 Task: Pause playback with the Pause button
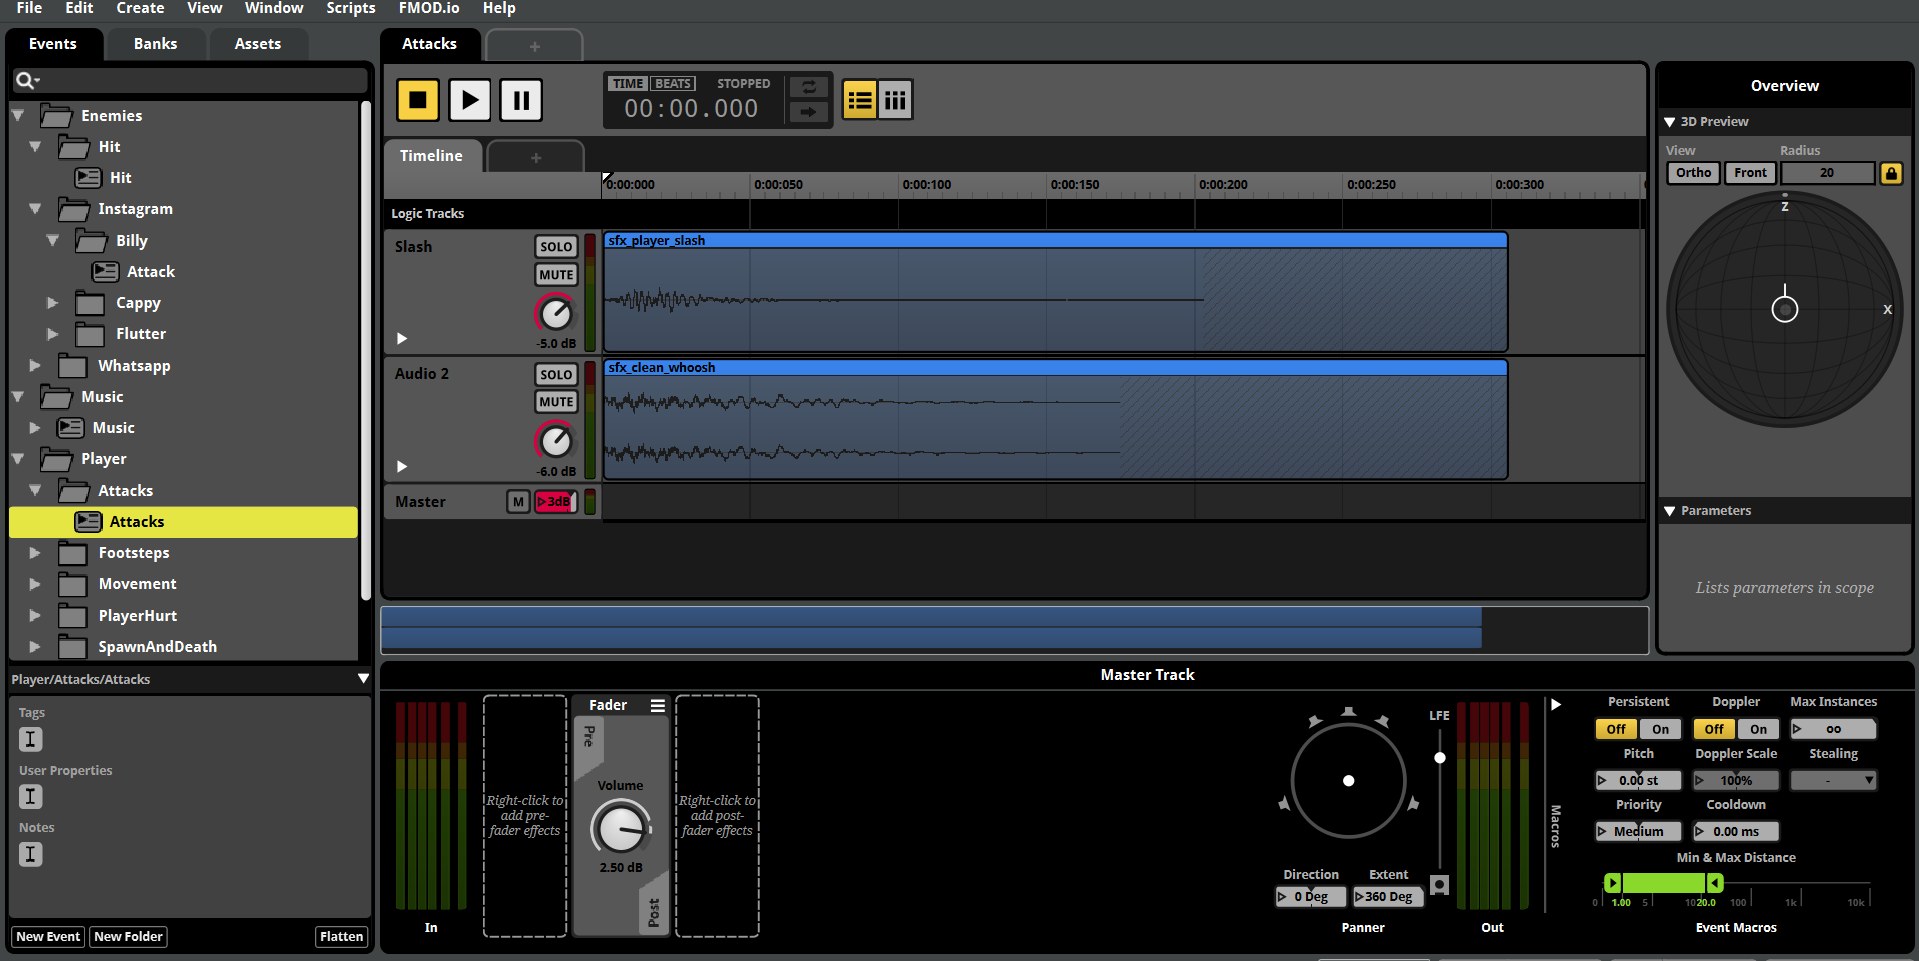(521, 100)
